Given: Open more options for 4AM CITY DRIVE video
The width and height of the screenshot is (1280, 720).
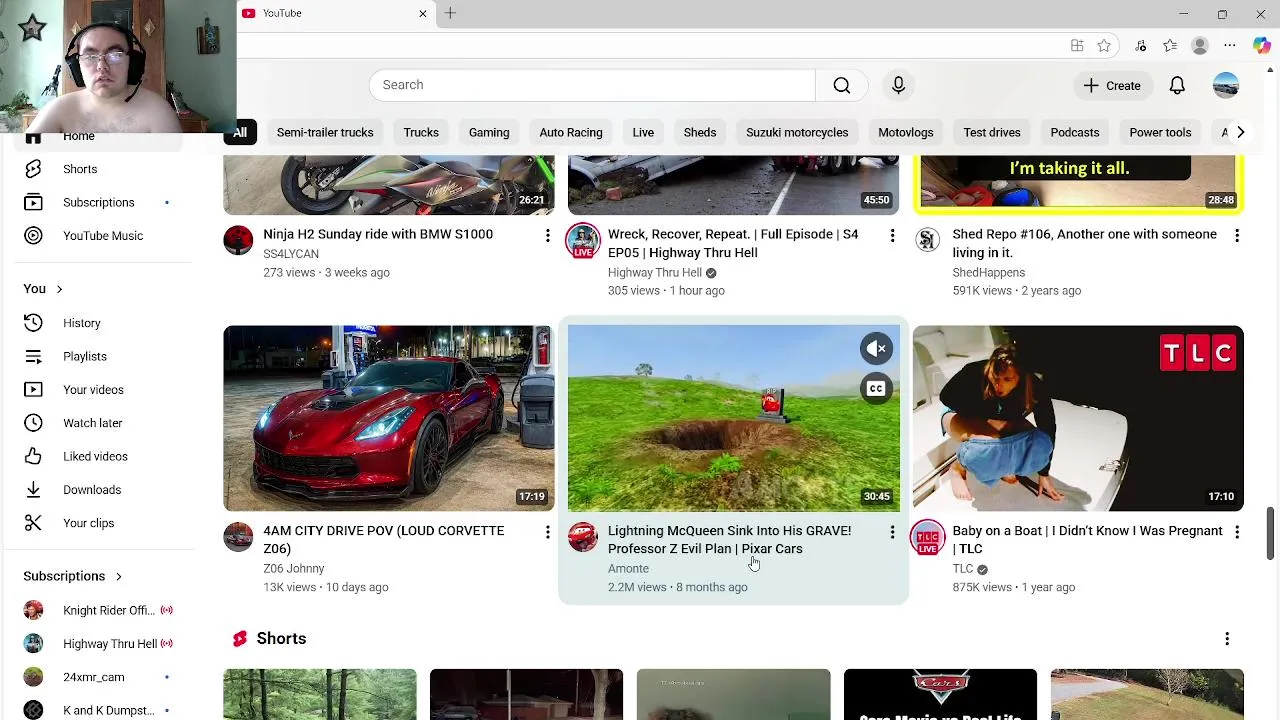Looking at the screenshot, I should (547, 532).
